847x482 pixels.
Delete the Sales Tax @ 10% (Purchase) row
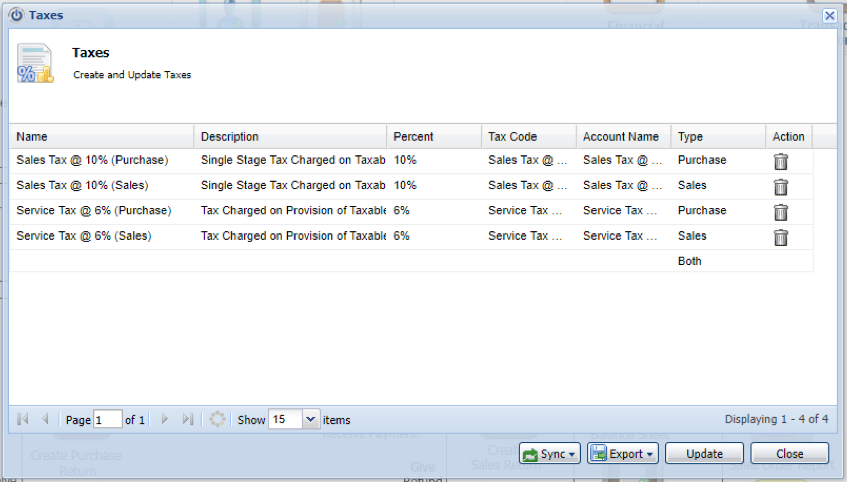tap(781, 161)
